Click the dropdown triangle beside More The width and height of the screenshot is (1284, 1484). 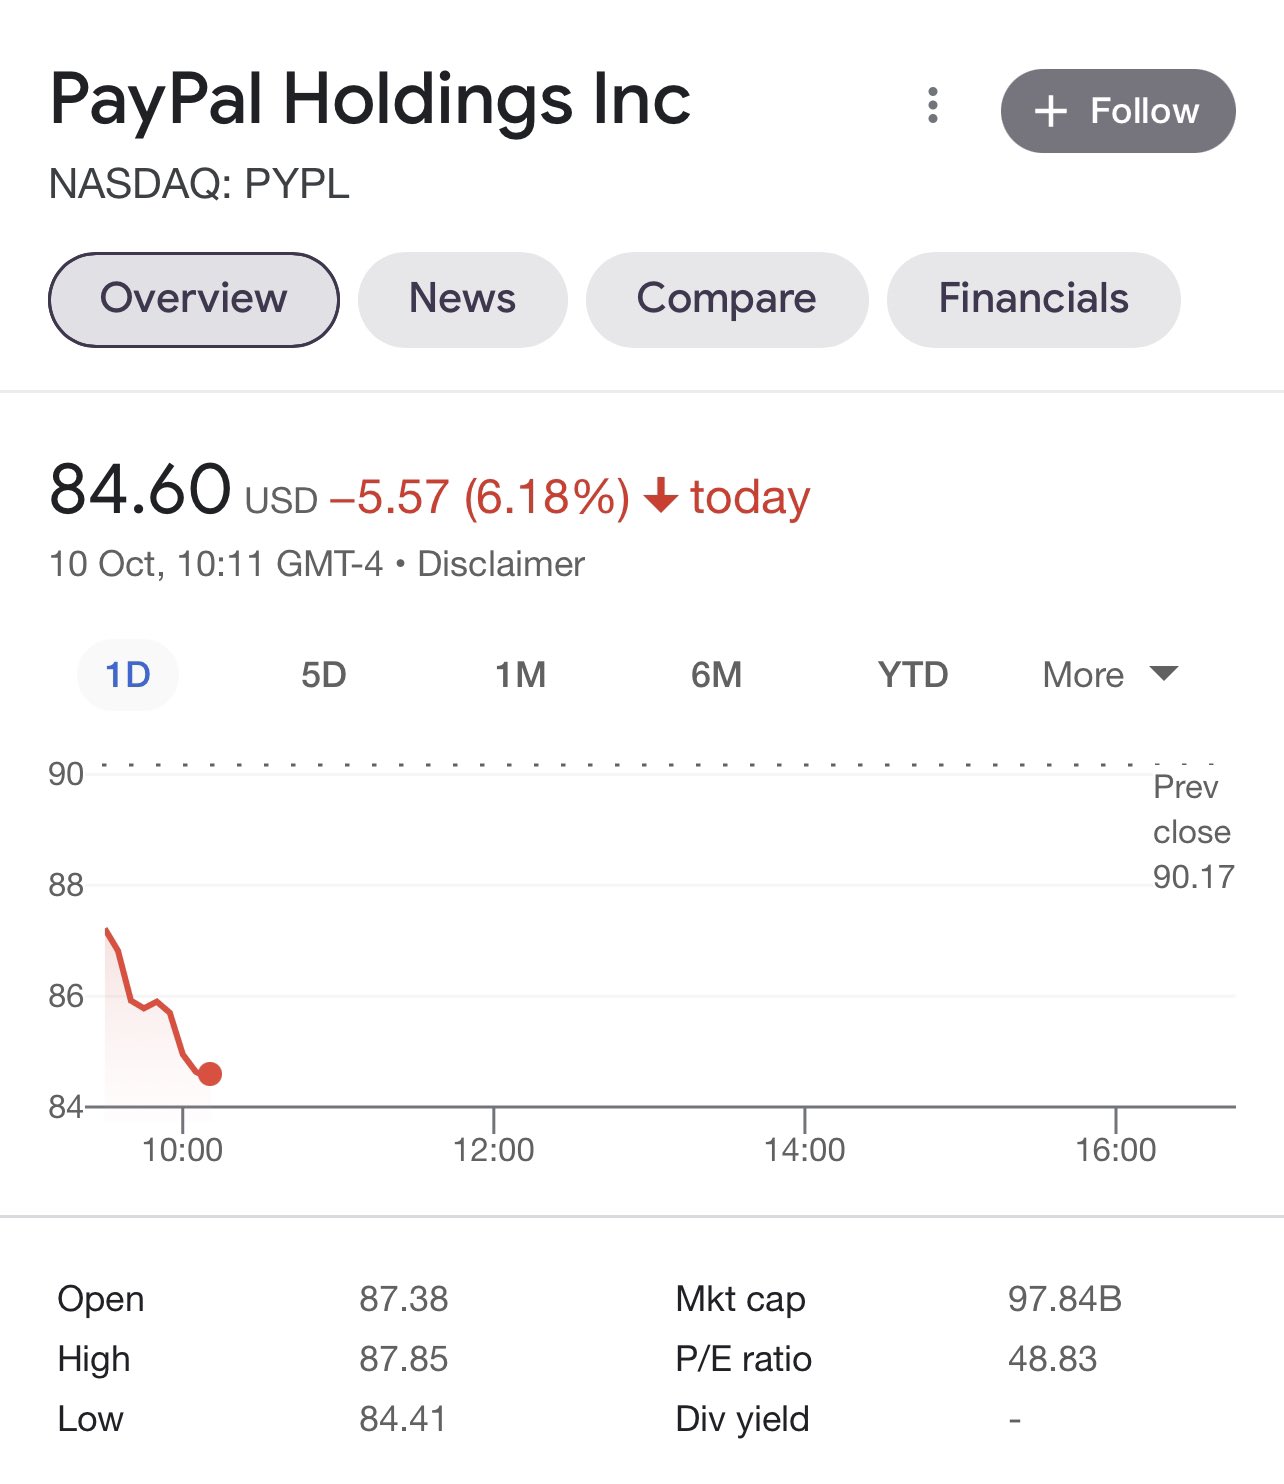(1164, 673)
